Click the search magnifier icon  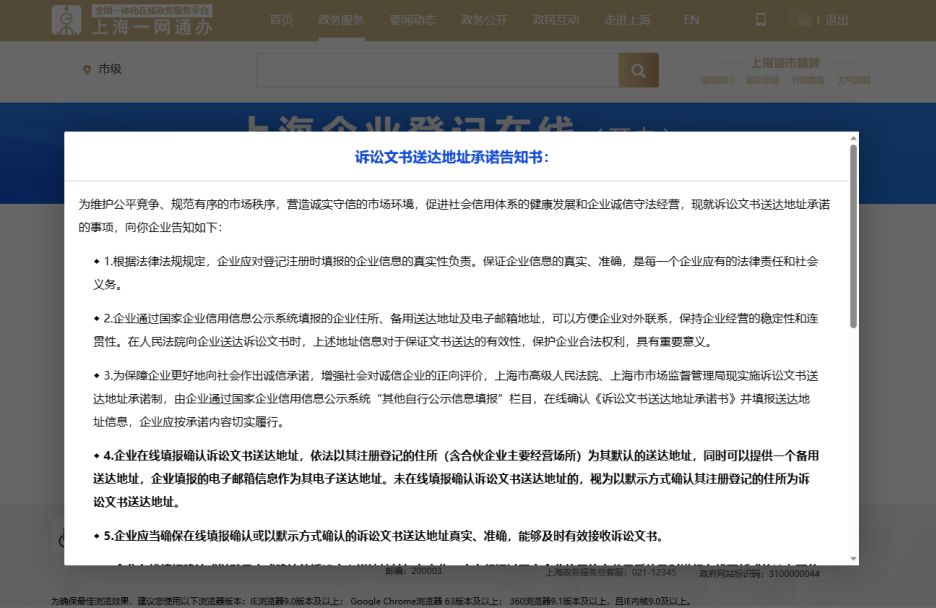pyautogui.click(x=638, y=70)
